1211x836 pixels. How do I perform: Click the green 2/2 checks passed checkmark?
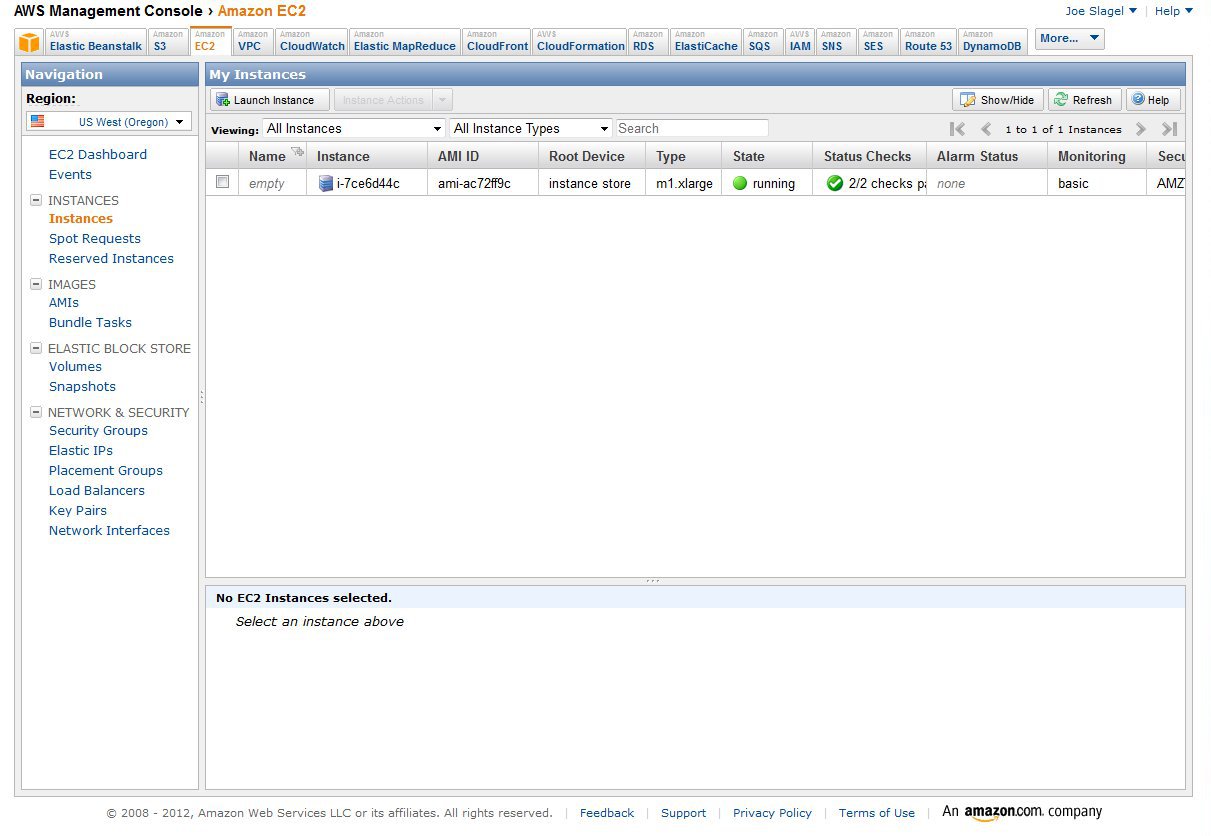click(x=835, y=183)
